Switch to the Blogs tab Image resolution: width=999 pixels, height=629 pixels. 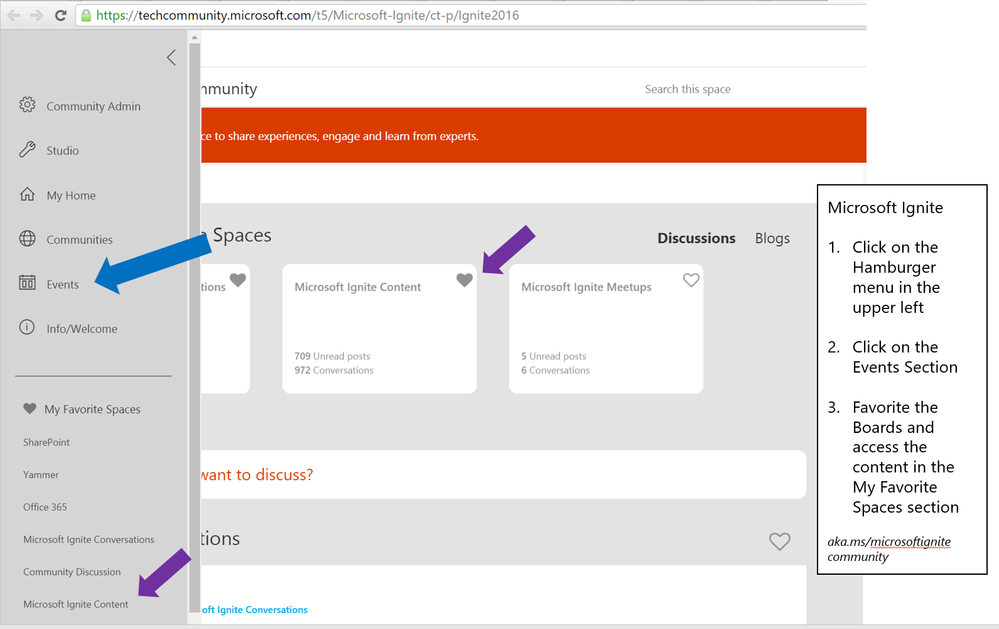772,238
